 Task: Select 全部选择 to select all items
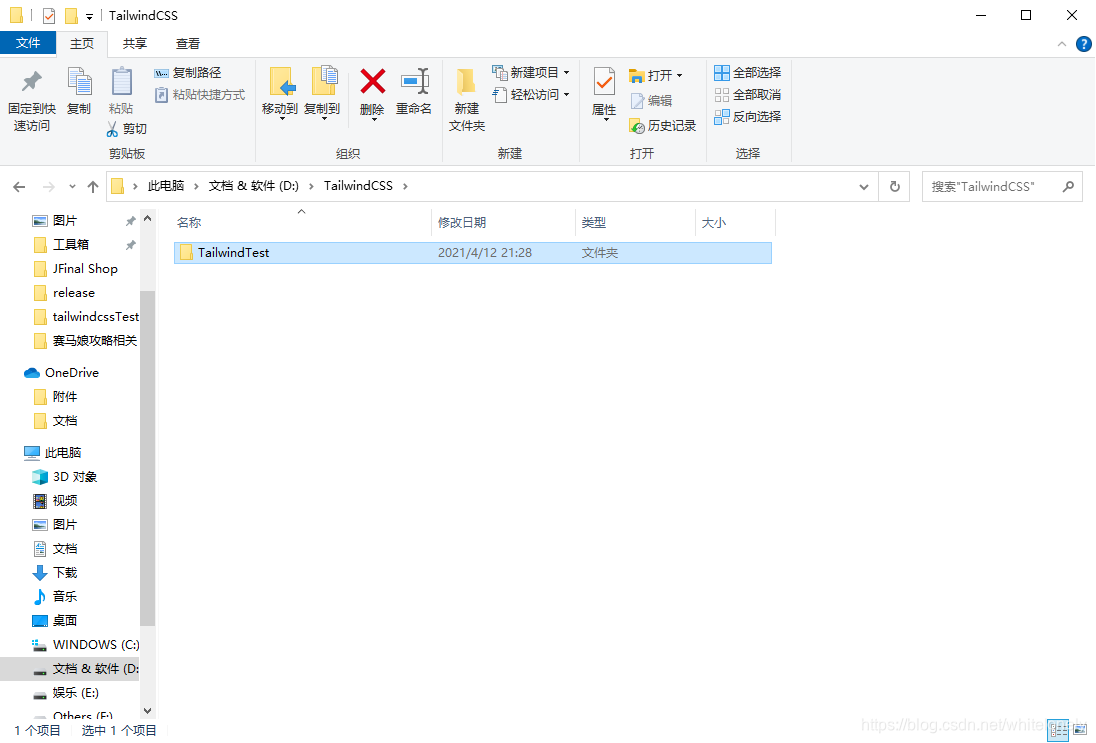[x=746, y=72]
